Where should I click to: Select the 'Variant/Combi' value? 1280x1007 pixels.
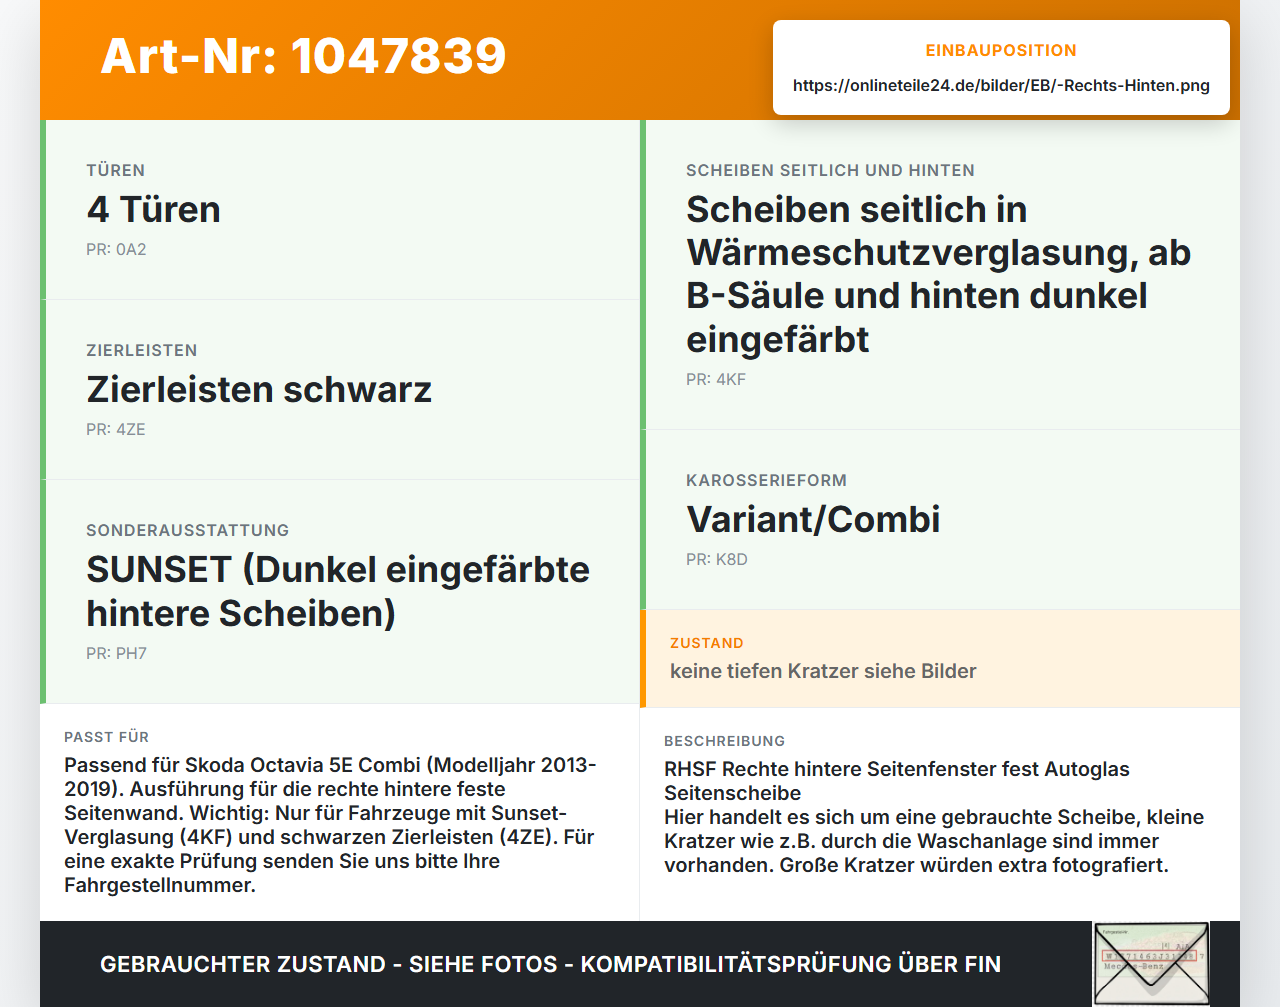click(813, 520)
